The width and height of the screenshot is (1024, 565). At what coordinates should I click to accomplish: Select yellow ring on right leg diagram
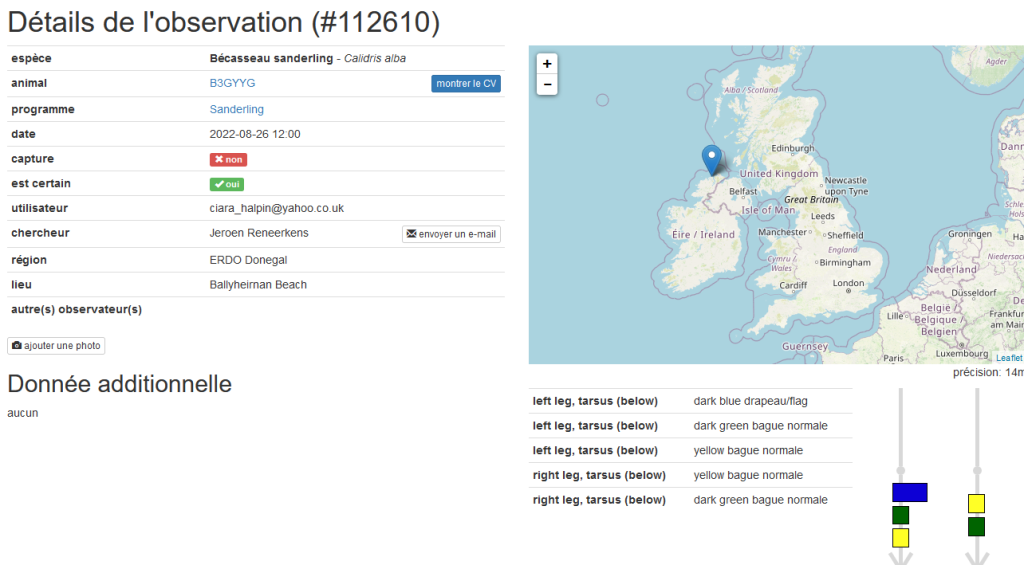point(976,503)
